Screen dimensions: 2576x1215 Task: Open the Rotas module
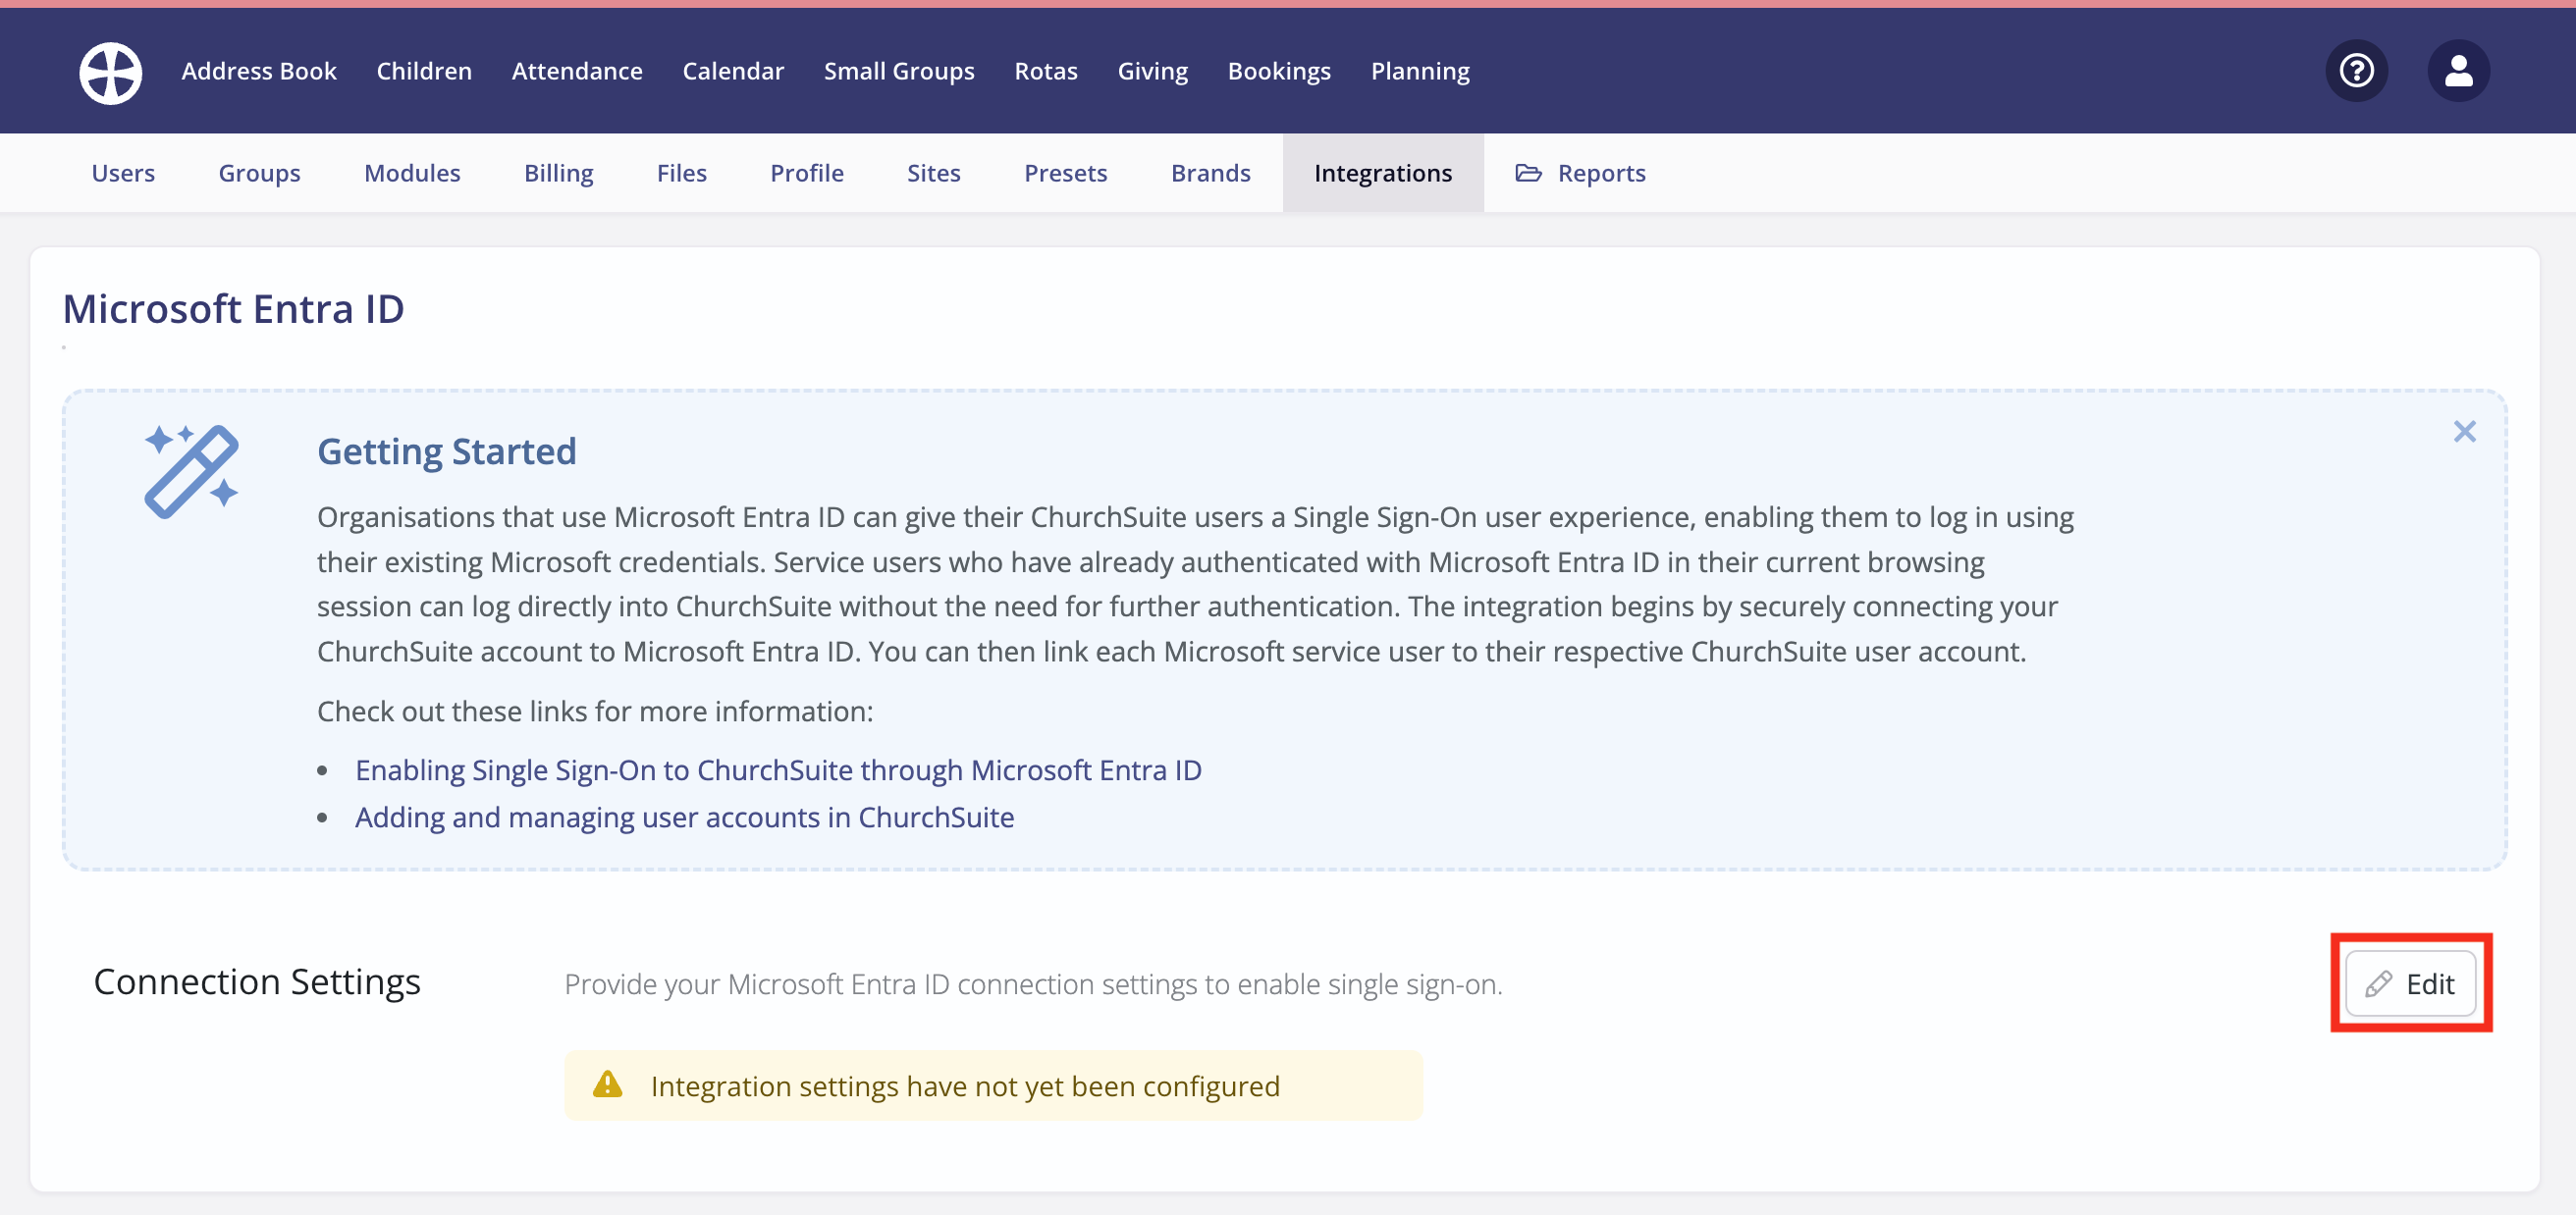click(x=1046, y=71)
